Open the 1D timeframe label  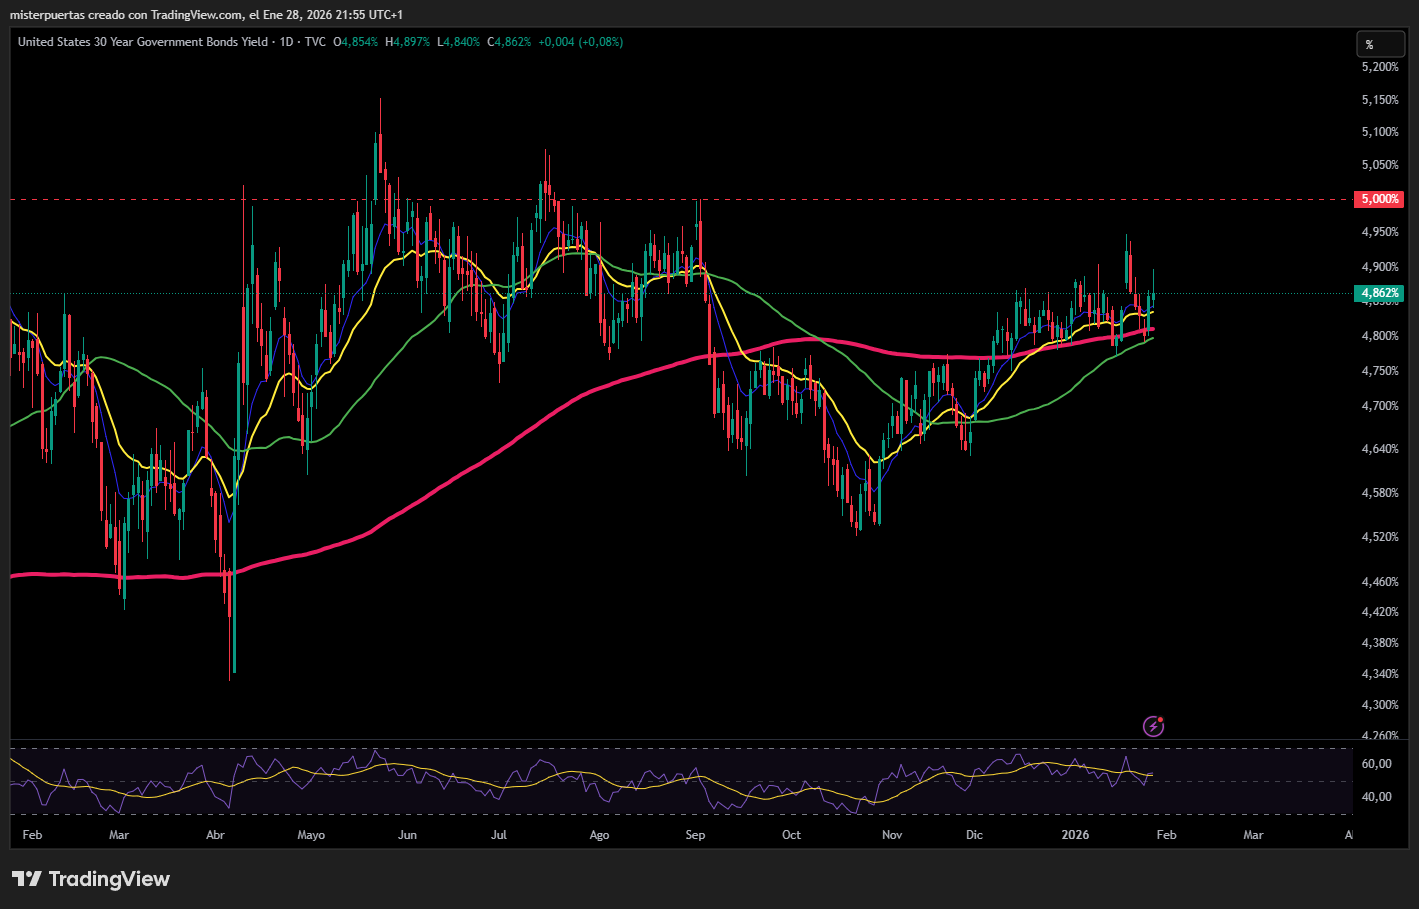287,42
